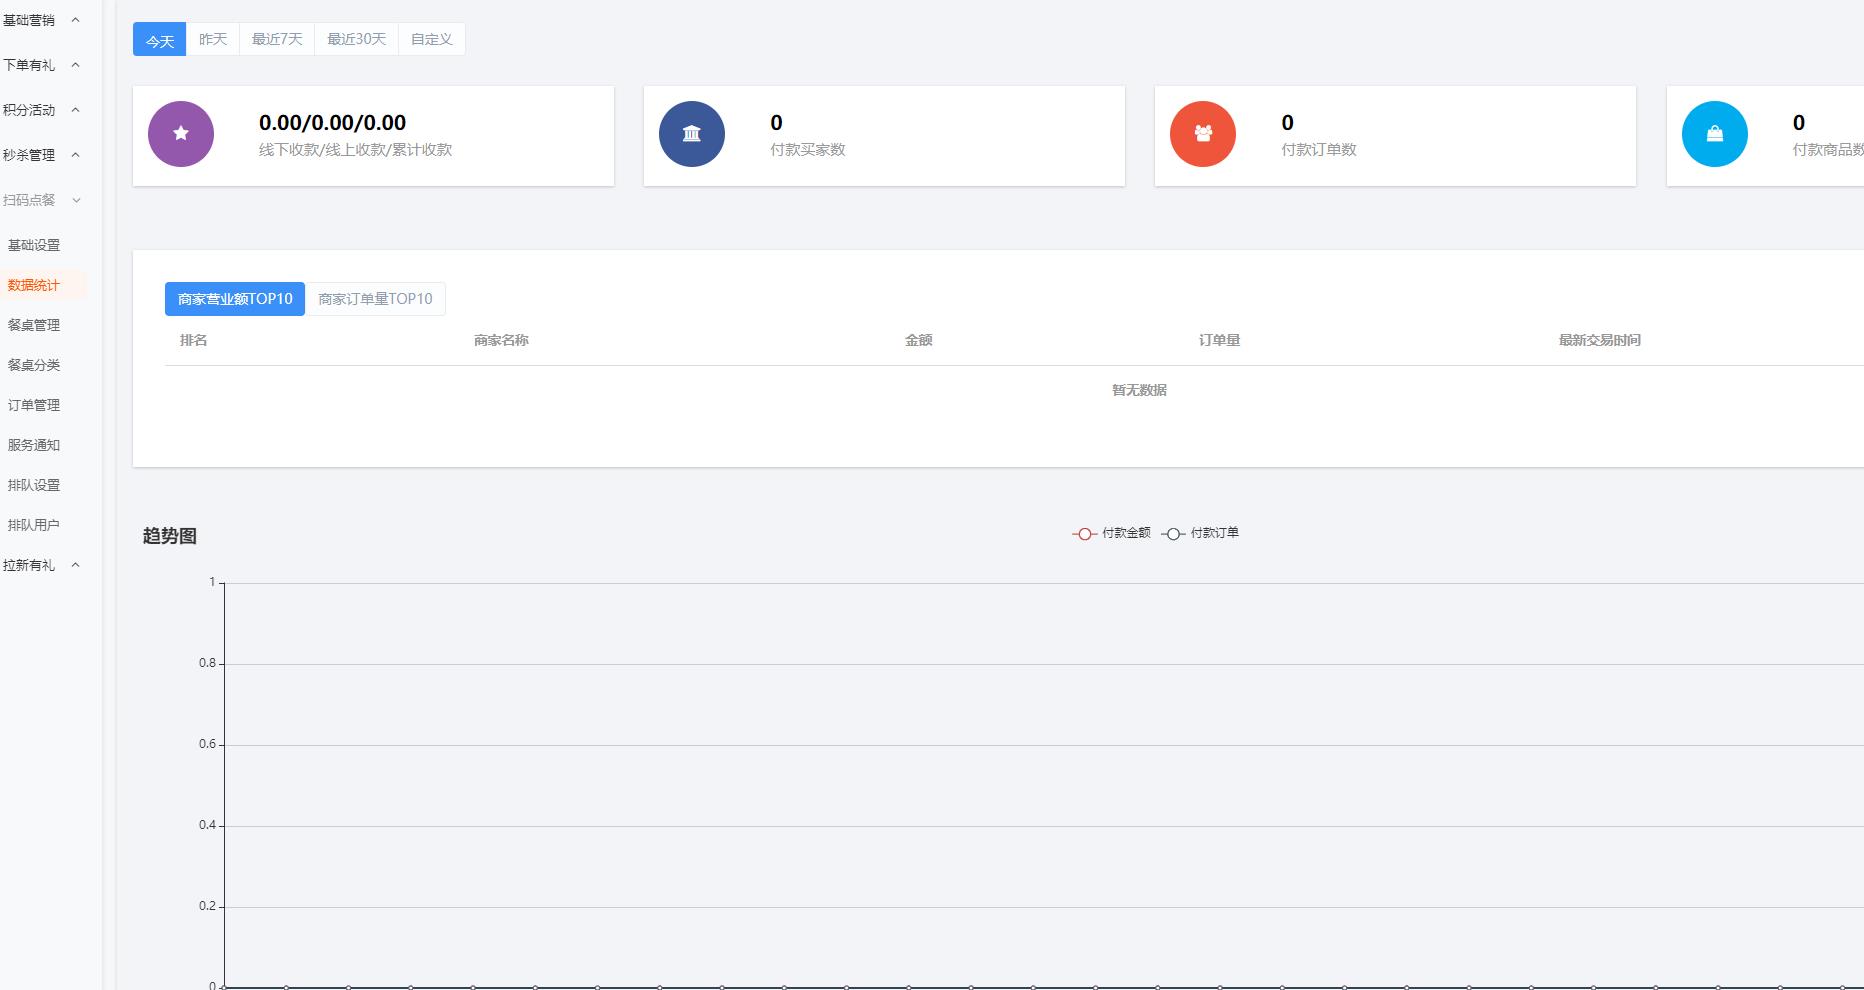Switch to 最近30天 date range
The image size is (1864, 990).
tap(356, 39)
